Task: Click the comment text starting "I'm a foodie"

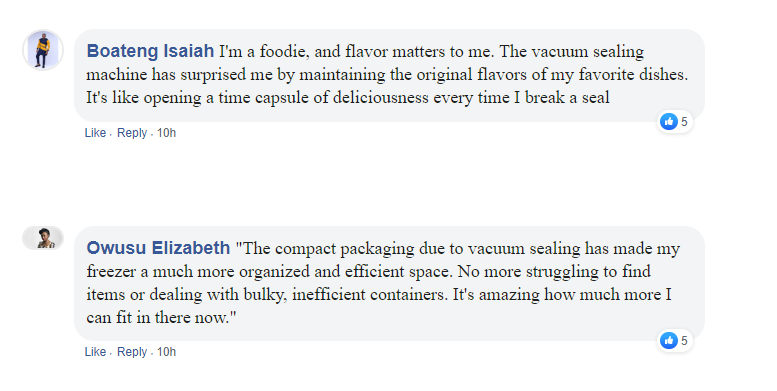Action: coord(387,74)
